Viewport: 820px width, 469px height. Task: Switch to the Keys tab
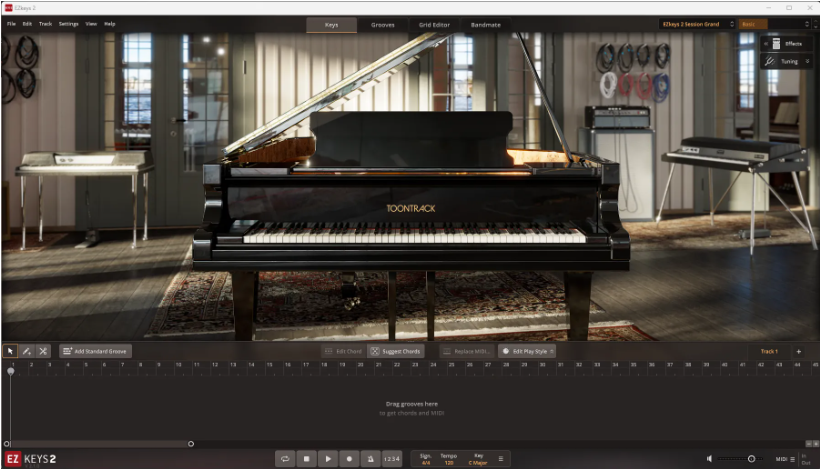tap(332, 25)
